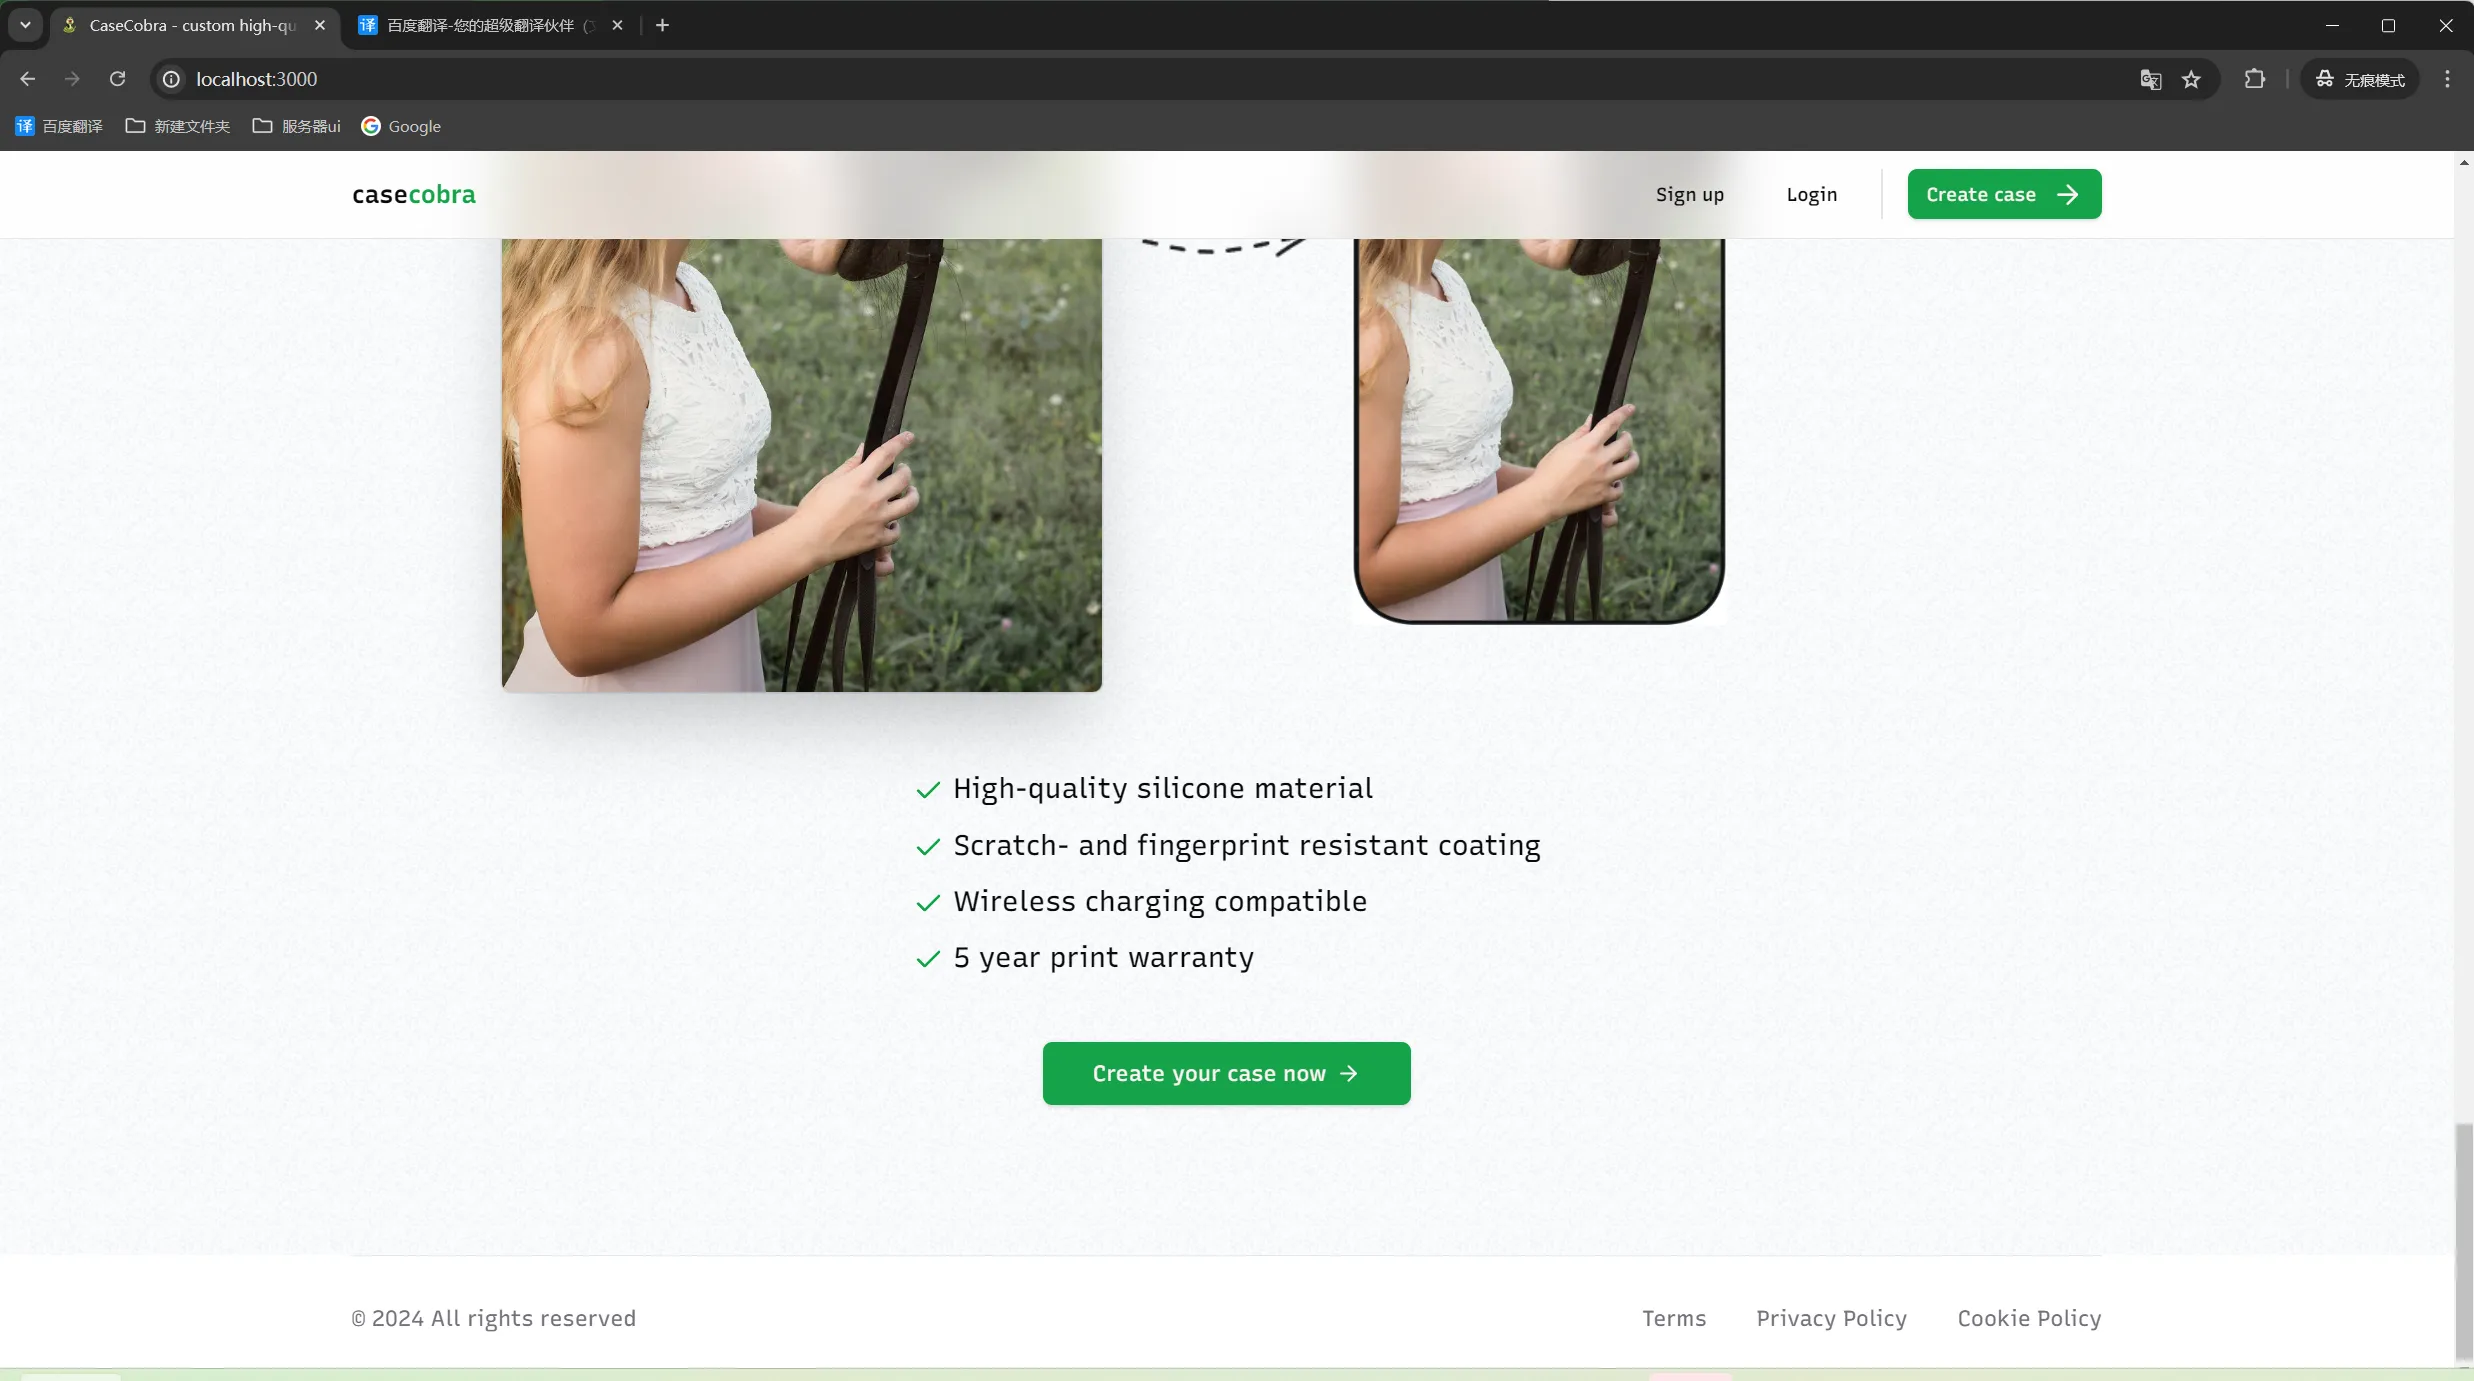Open the Google bookmark
Viewport: 2474px width, 1381px height.
click(x=401, y=126)
